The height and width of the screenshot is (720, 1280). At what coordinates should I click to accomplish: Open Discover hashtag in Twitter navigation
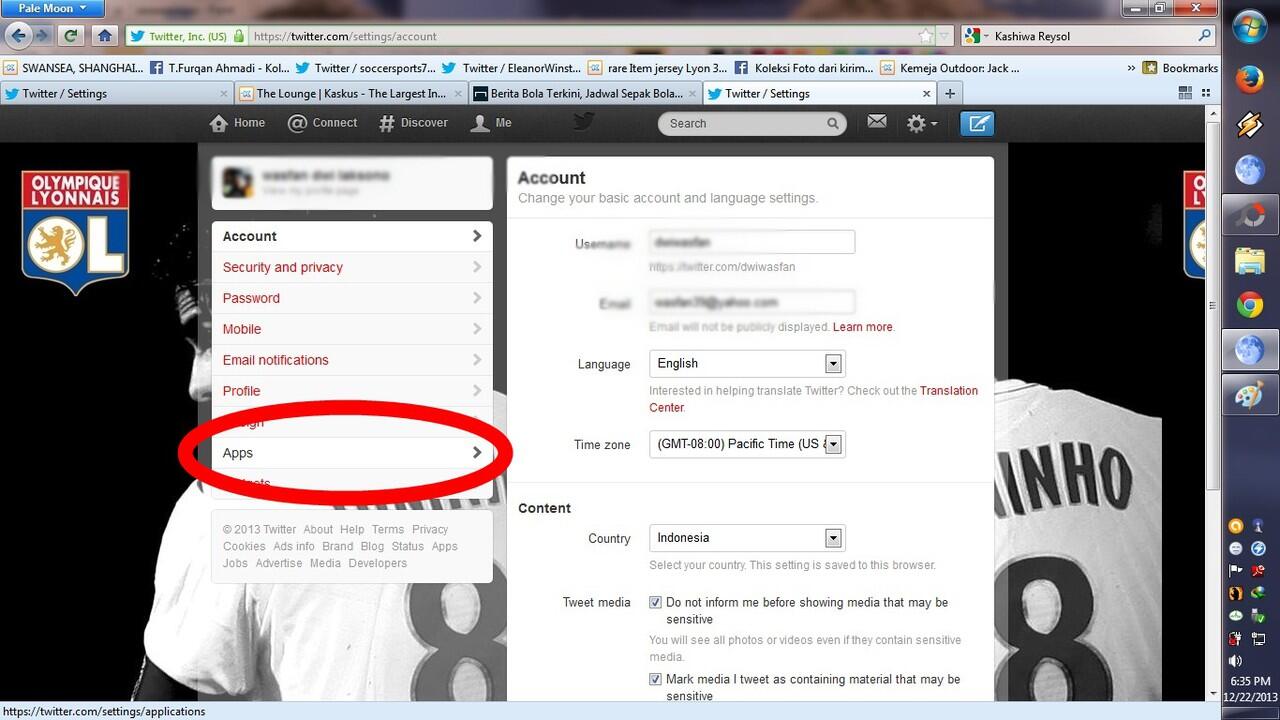click(x=413, y=123)
